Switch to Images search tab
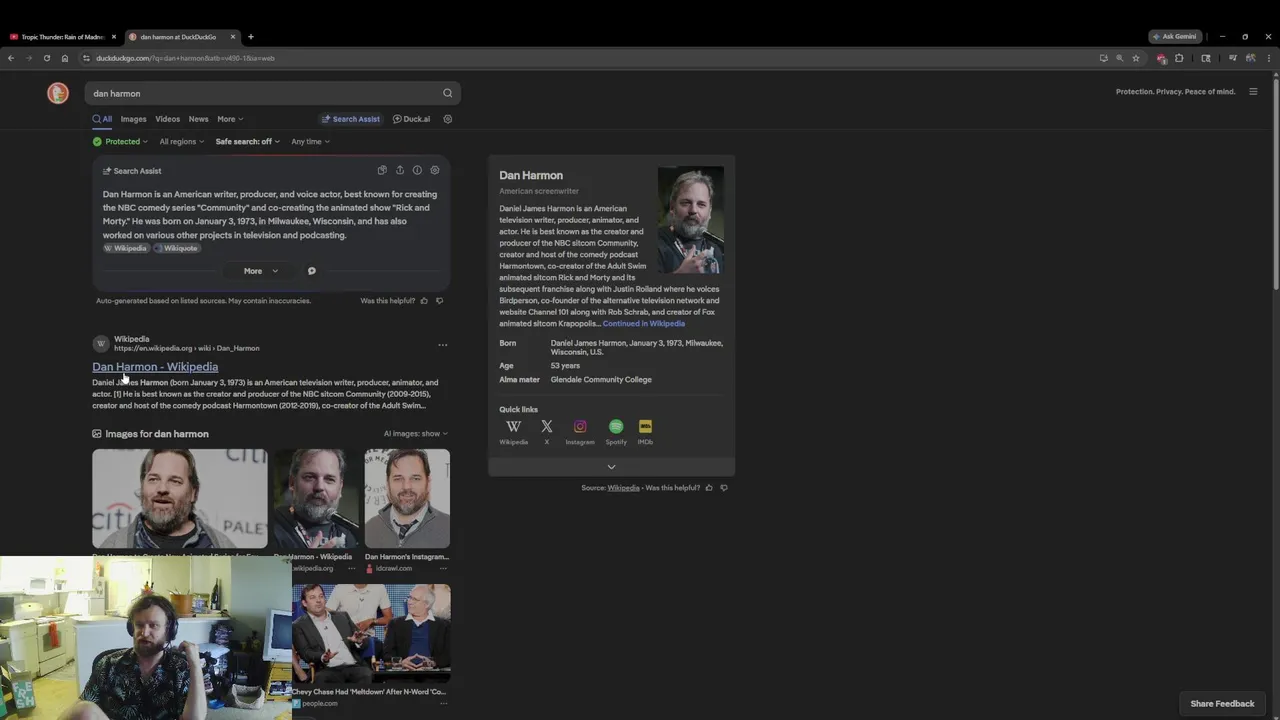 tap(133, 119)
